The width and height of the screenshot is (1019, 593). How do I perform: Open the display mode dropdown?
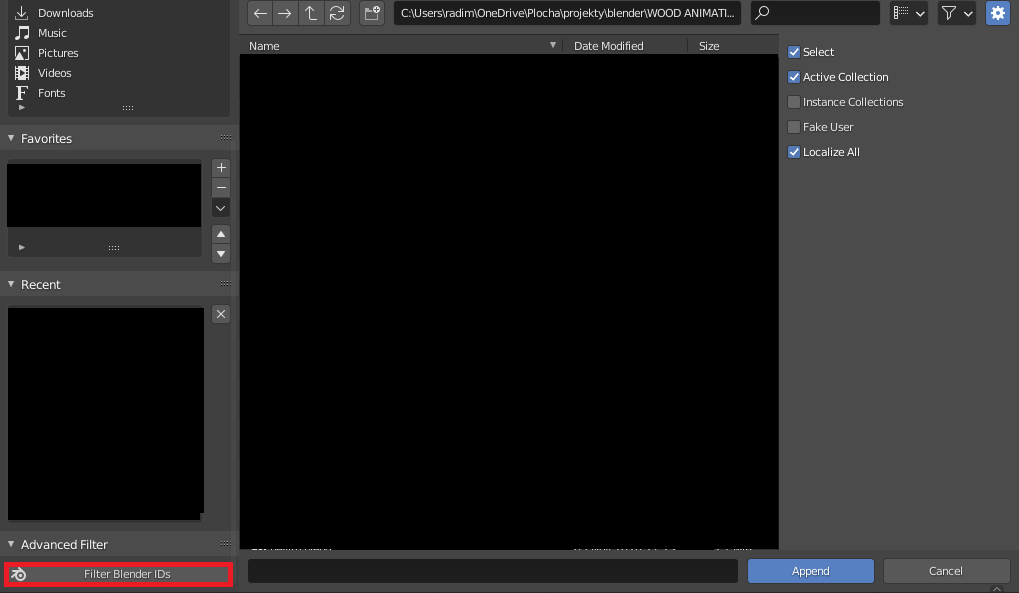point(908,13)
